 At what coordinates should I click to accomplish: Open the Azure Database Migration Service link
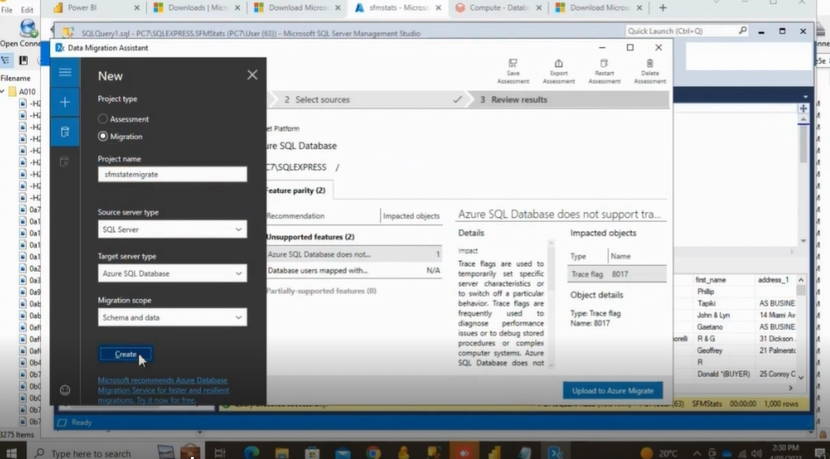pos(163,390)
